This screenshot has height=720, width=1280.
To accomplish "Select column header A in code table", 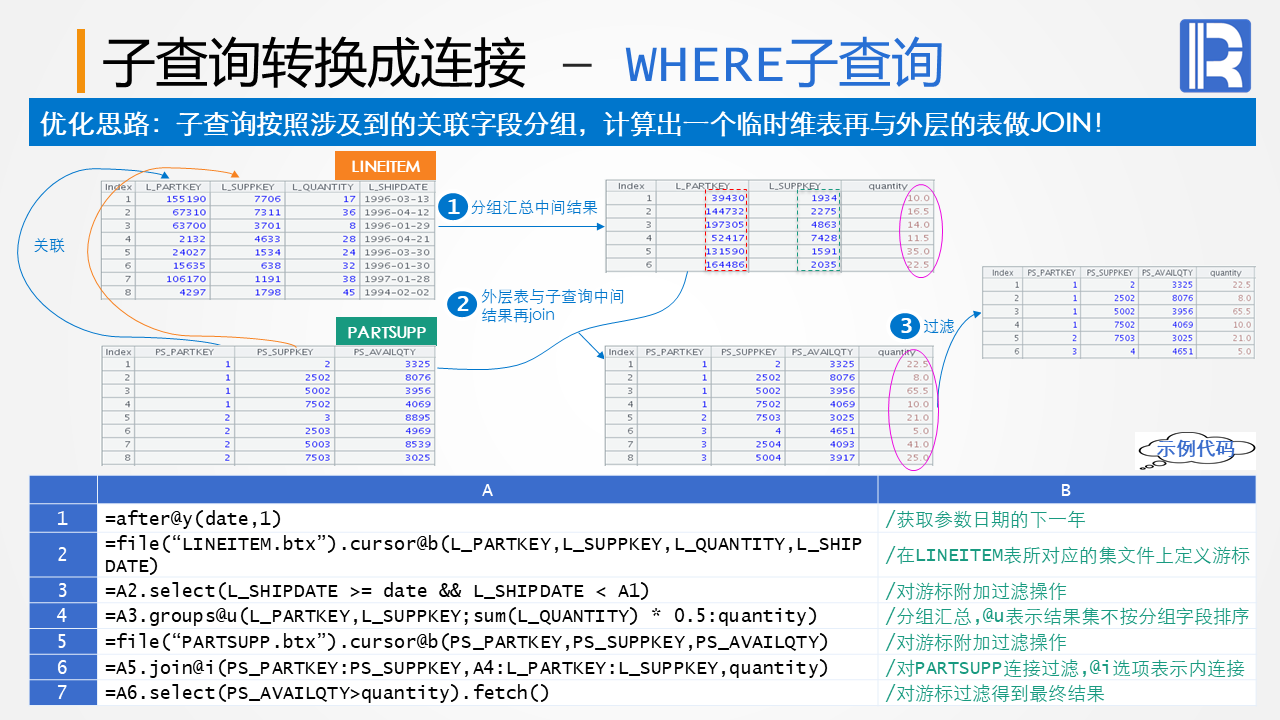I will (x=487, y=490).
